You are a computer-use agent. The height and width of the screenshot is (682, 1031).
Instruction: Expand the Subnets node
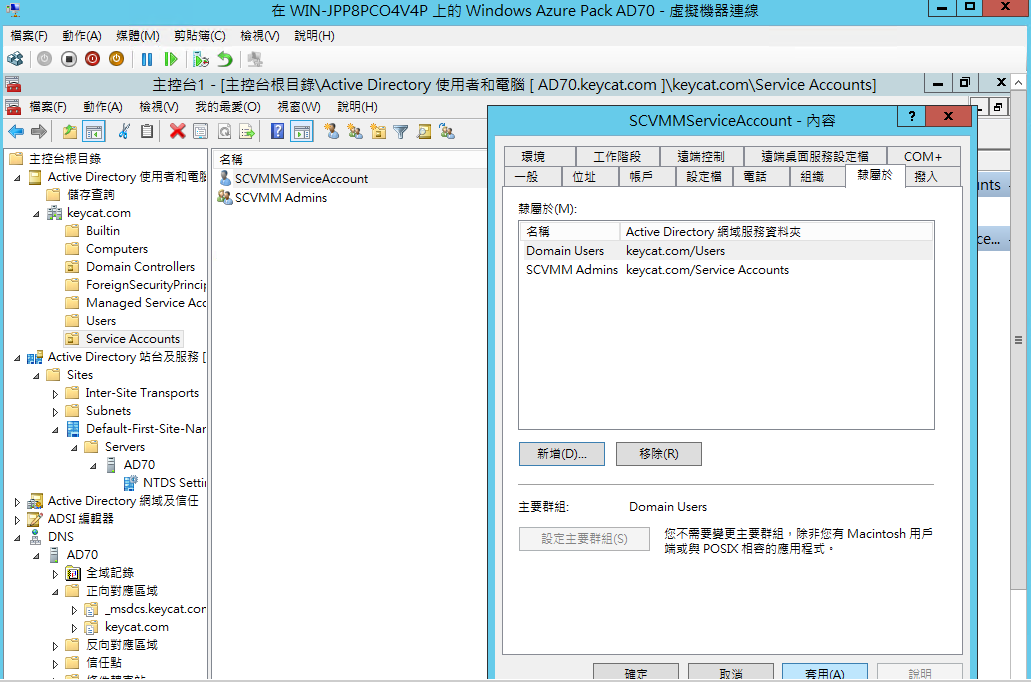pos(55,412)
